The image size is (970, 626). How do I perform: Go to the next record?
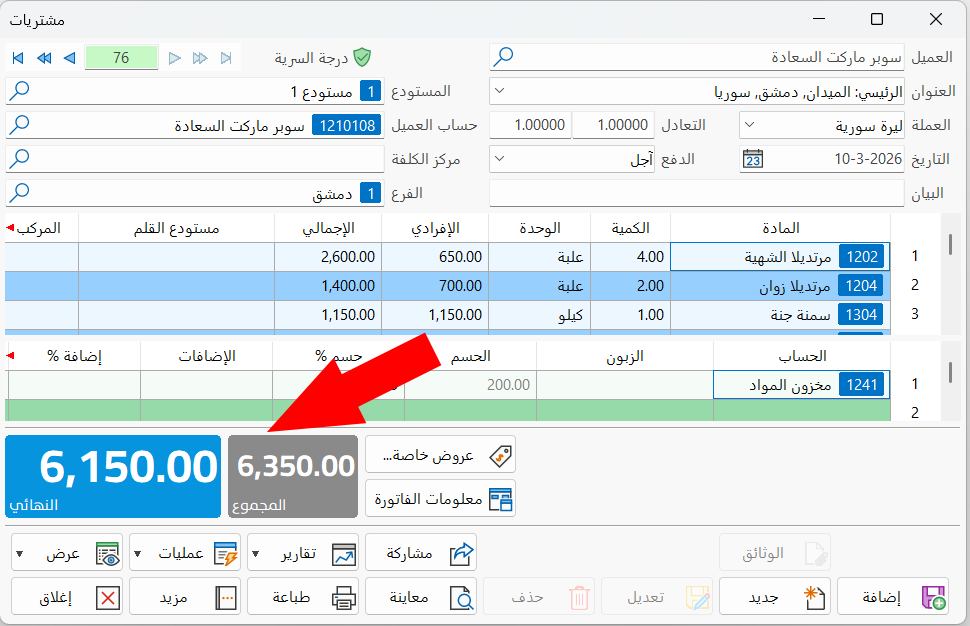pyautogui.click(x=175, y=58)
